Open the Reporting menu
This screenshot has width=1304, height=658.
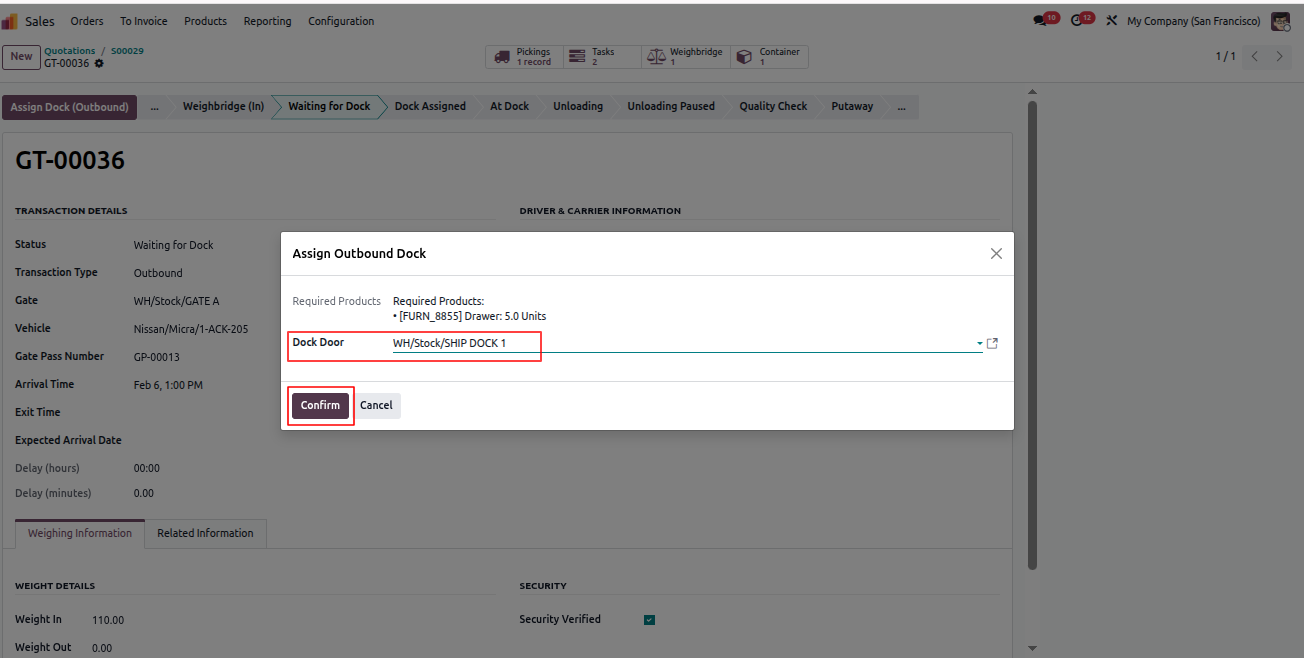(267, 21)
